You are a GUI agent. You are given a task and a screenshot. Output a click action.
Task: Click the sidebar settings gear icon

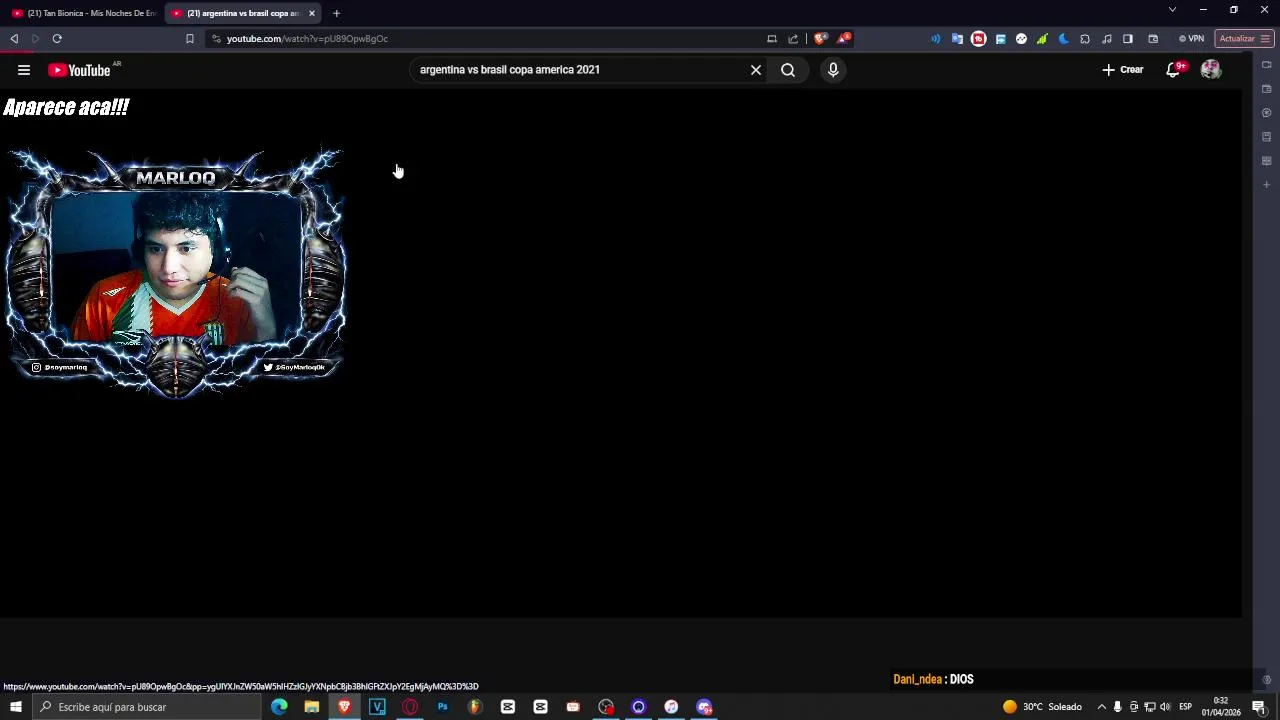pos(1267,680)
